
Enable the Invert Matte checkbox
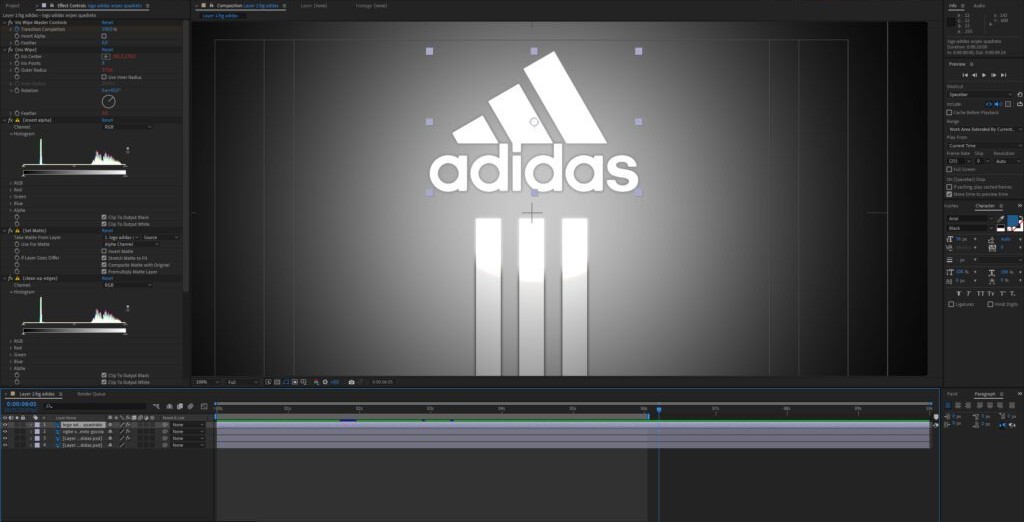[104, 251]
